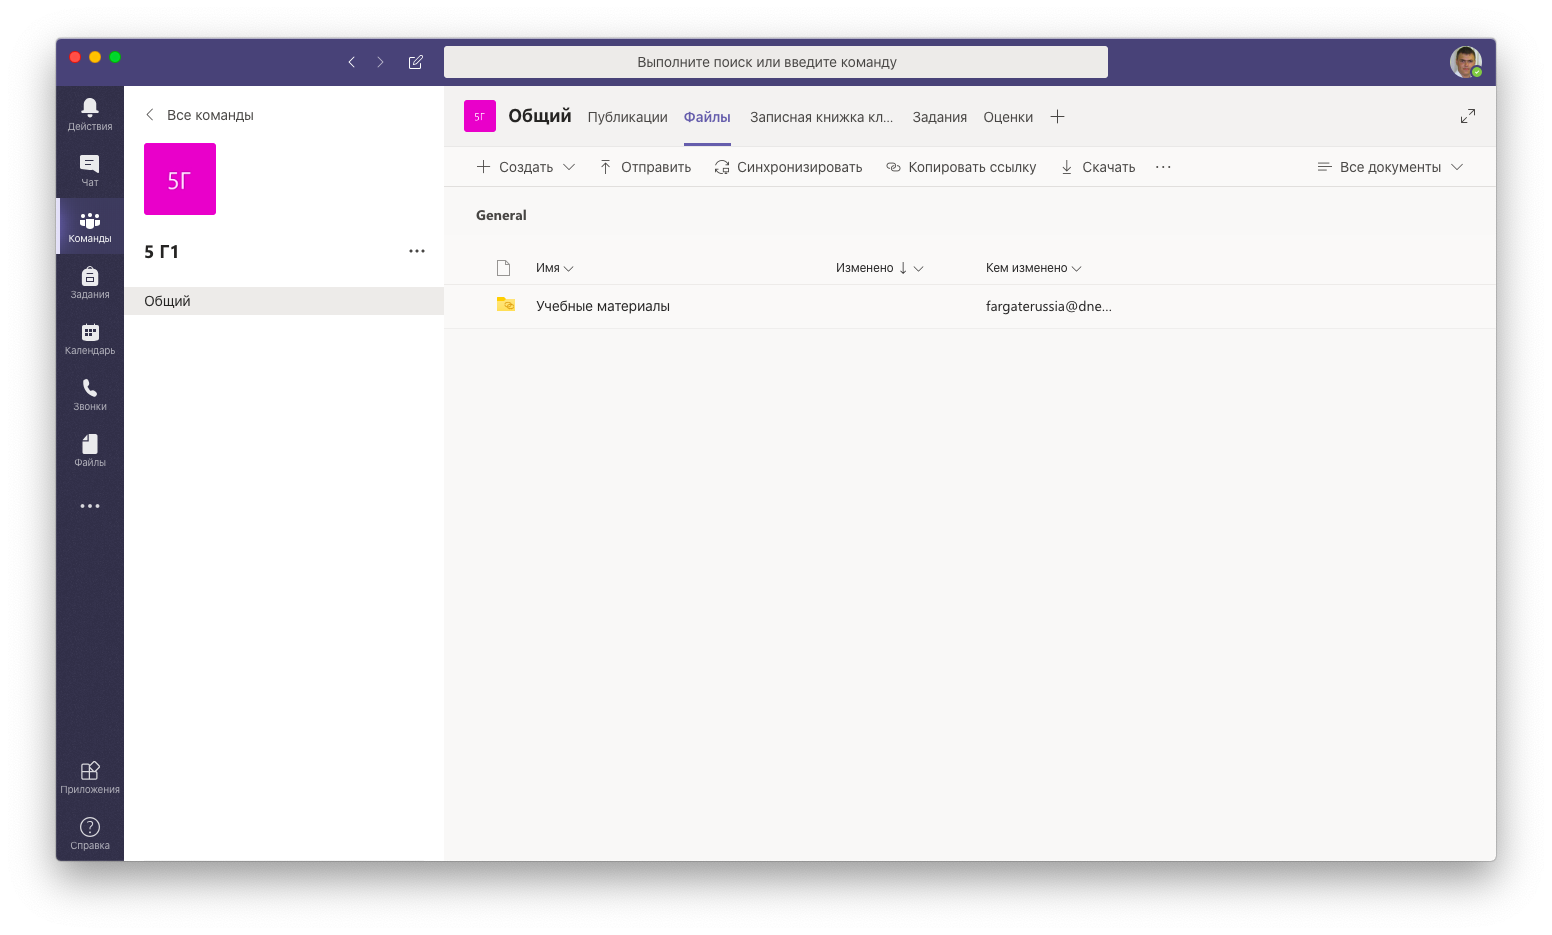Image resolution: width=1552 pixels, height=935 pixels.
Task: Show more apps via sidebar ellipsis
Action: point(90,506)
